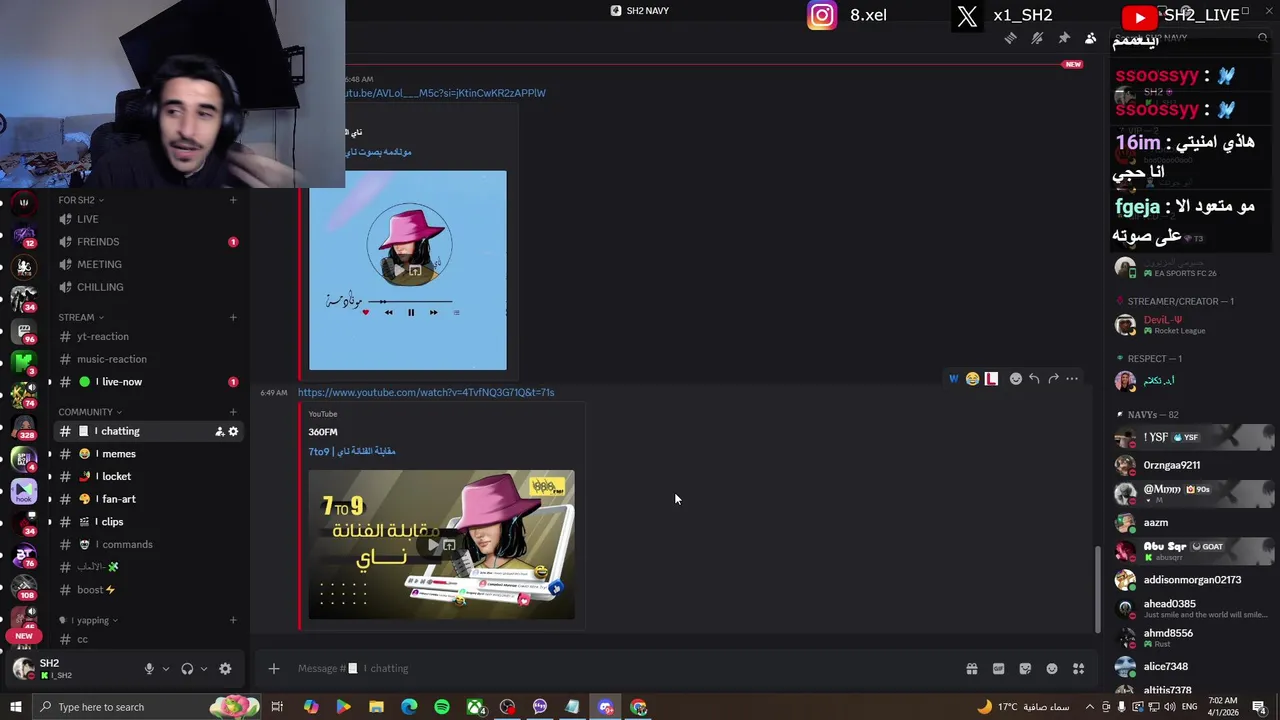Add laughing emoji reaction to hovered message

[x=972, y=379]
